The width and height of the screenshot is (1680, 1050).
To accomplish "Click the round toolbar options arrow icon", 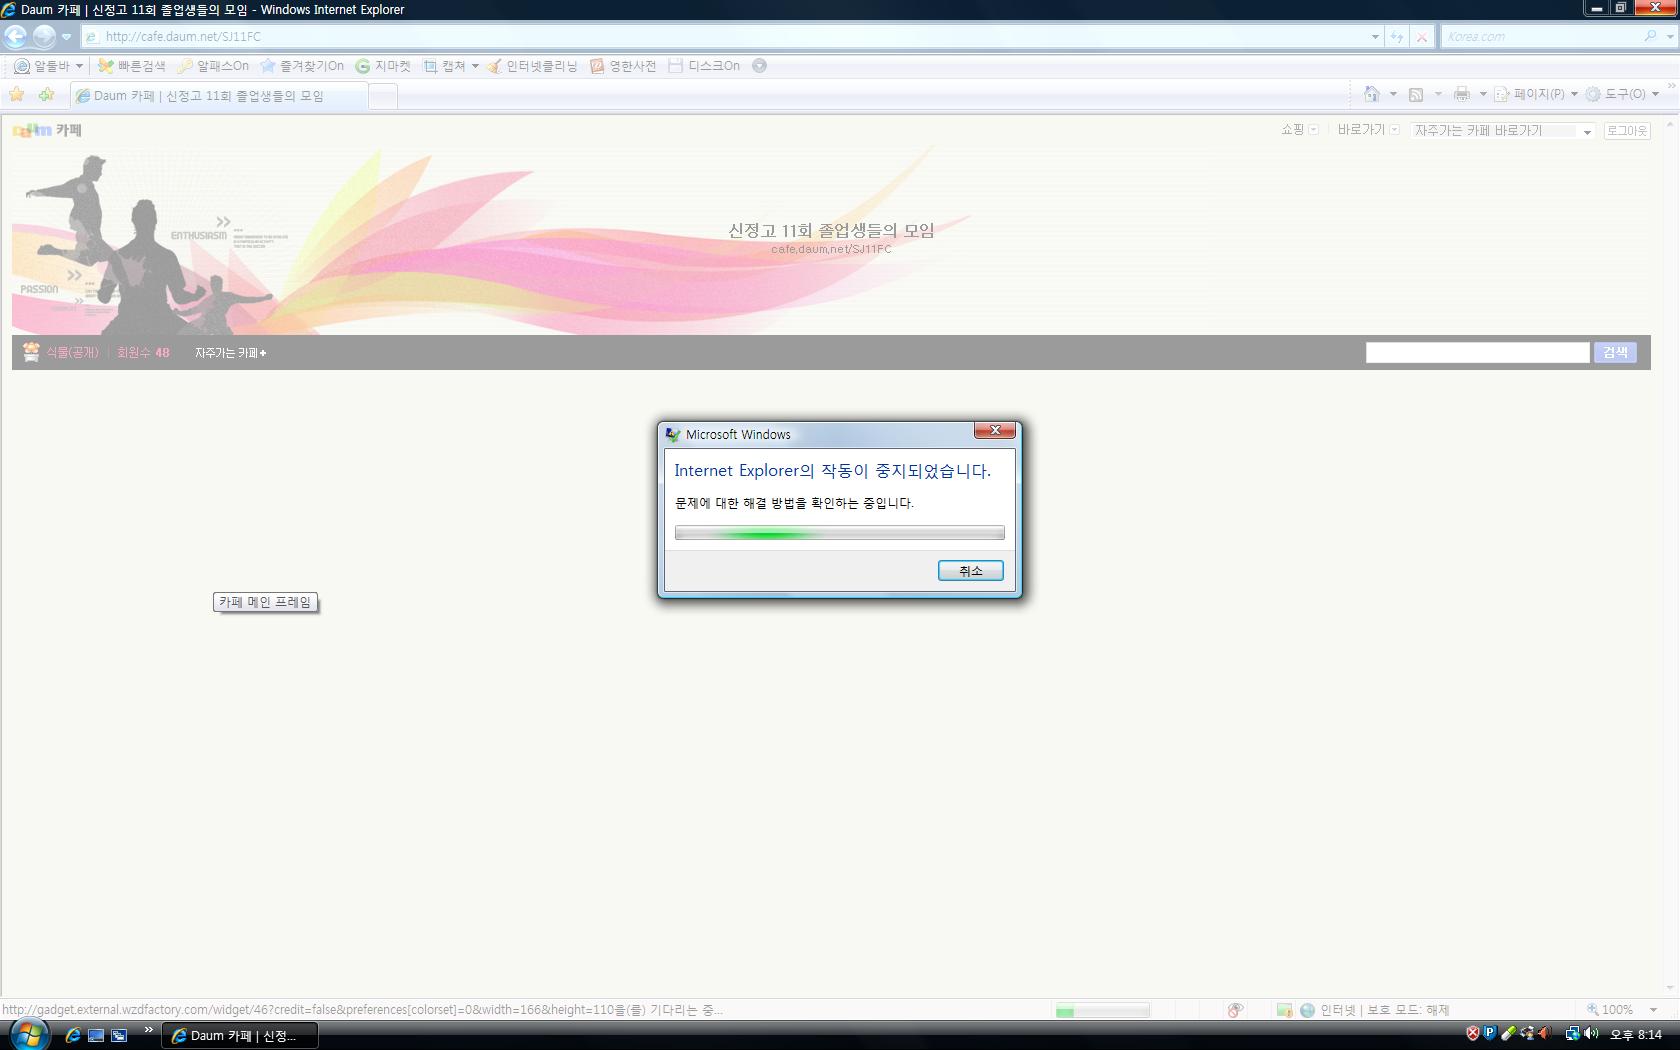I will (759, 66).
